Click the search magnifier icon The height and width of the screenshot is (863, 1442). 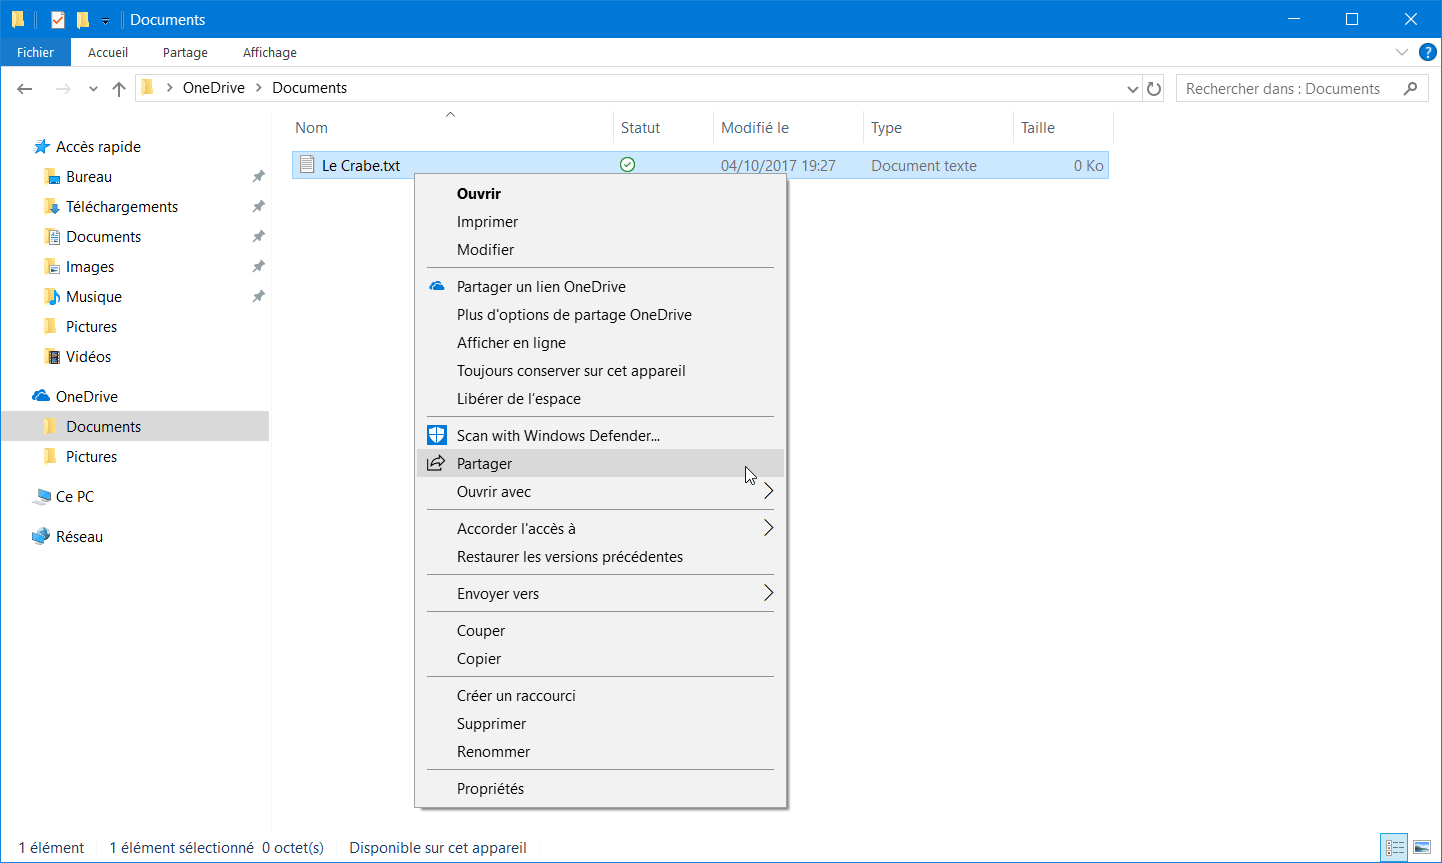pyautogui.click(x=1411, y=88)
